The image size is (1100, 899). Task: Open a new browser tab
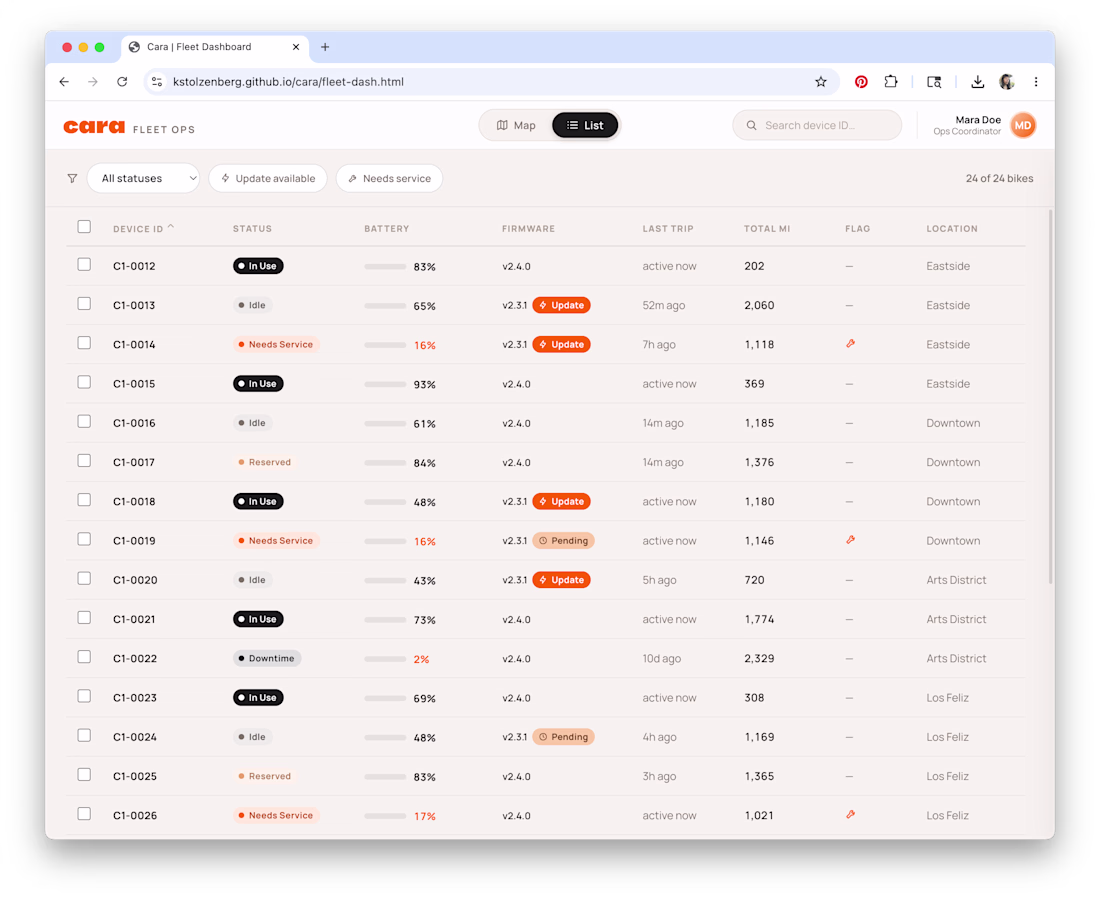[x=325, y=47]
